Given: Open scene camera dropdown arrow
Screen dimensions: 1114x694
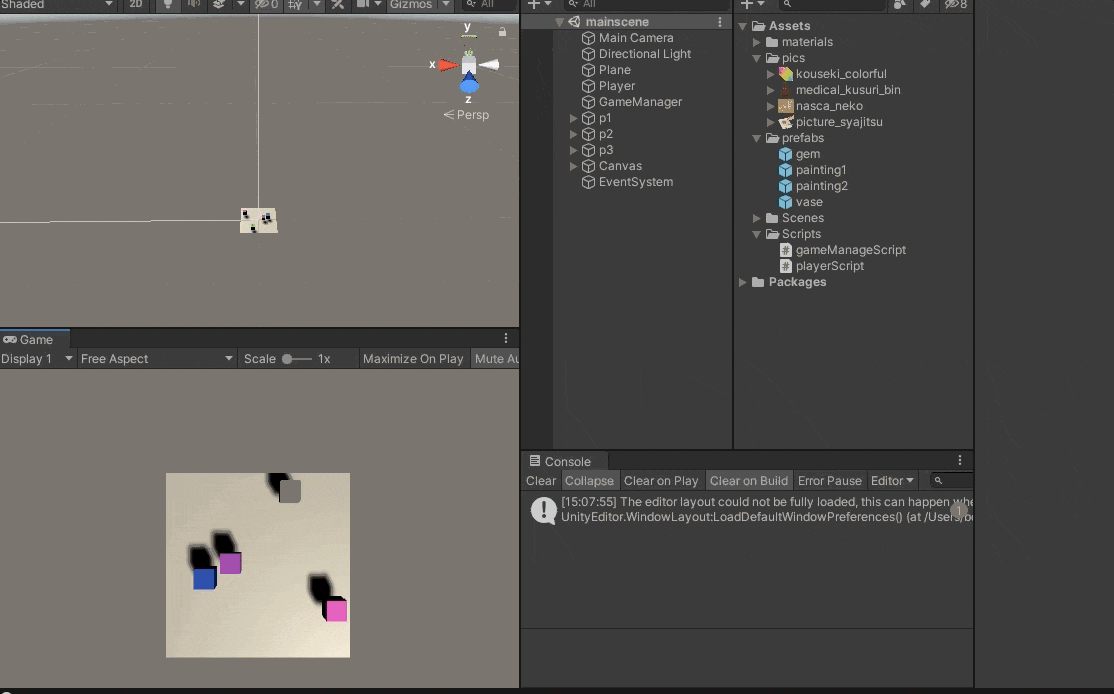Looking at the screenshot, I should [x=378, y=4].
